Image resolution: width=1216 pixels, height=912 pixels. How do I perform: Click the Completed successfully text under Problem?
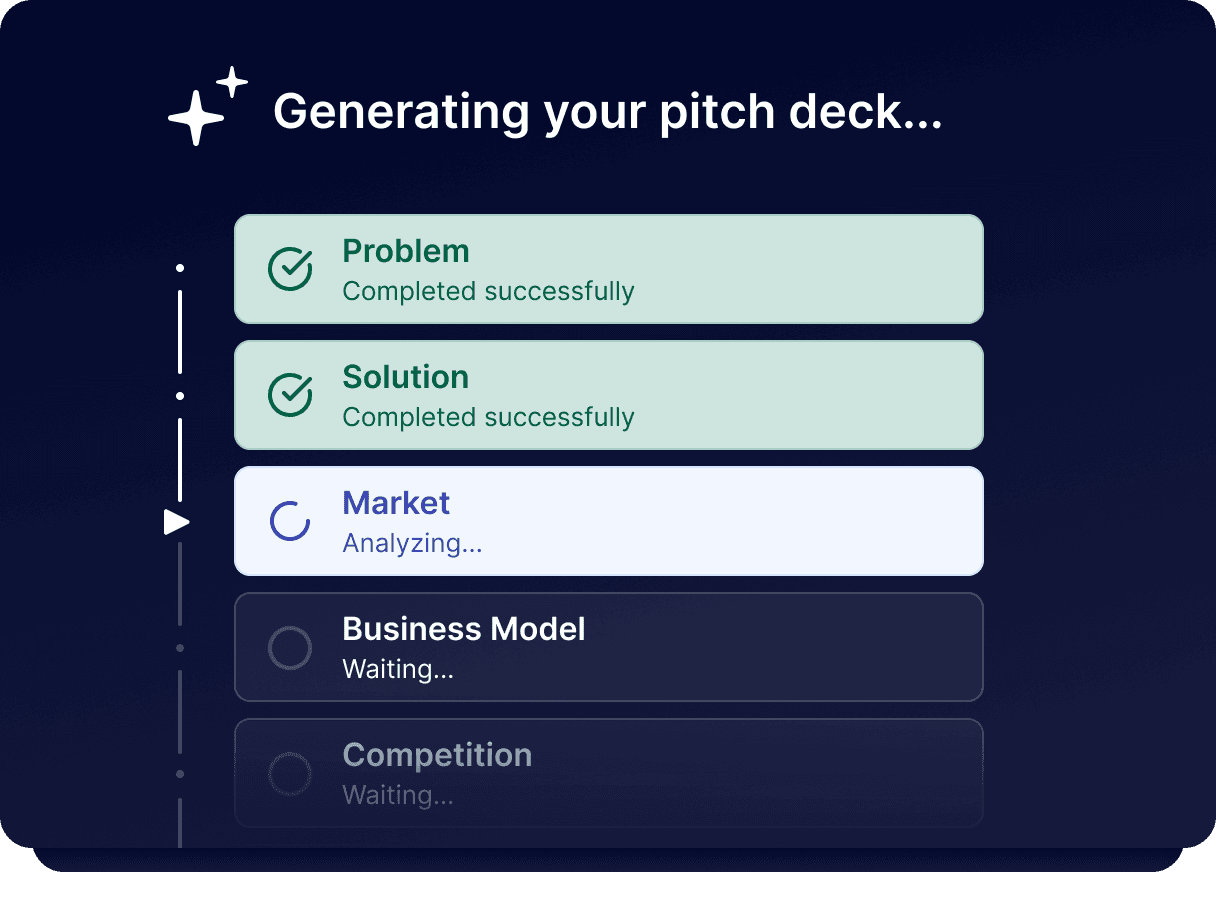[x=488, y=291]
